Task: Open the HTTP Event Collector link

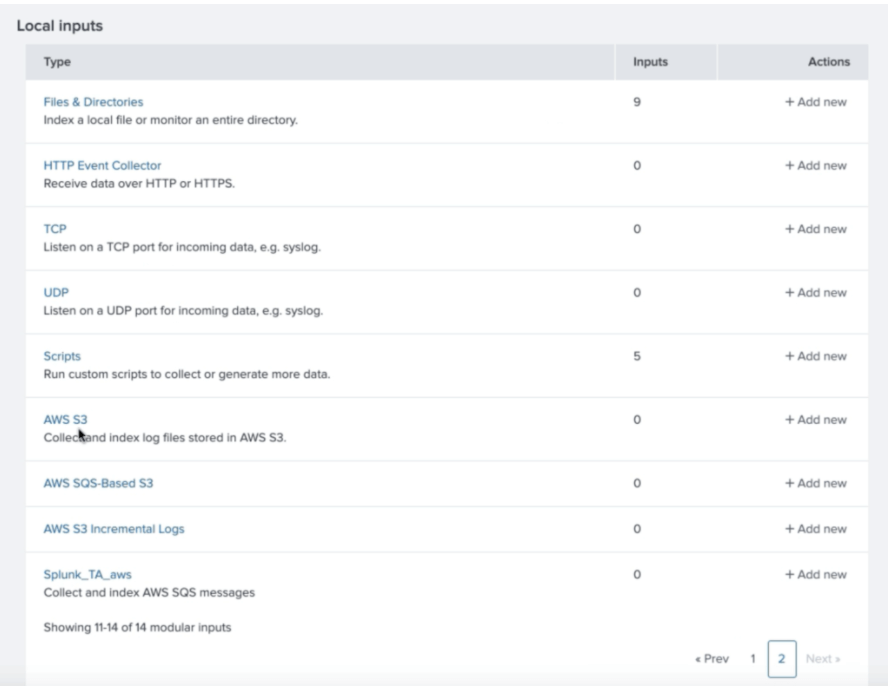Action: tap(102, 165)
